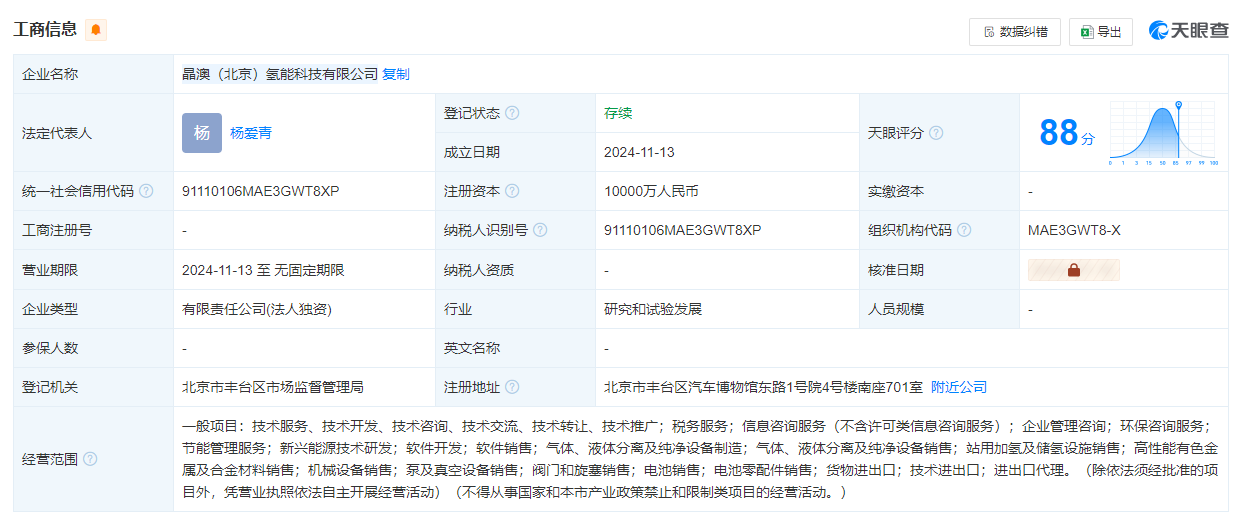The width and height of the screenshot is (1235, 516).
Task: Click help icon beside 统一社会信用代码
Action: tap(147, 191)
